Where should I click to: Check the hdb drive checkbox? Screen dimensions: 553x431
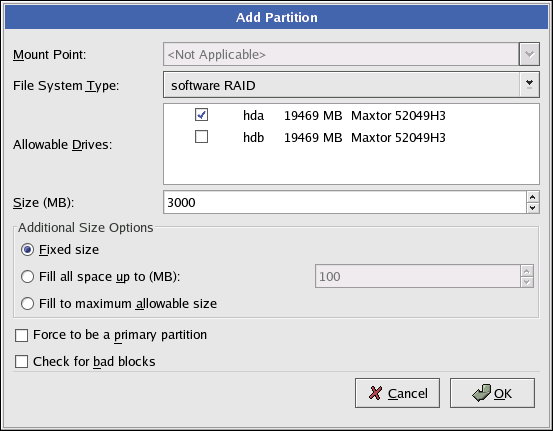[201, 137]
